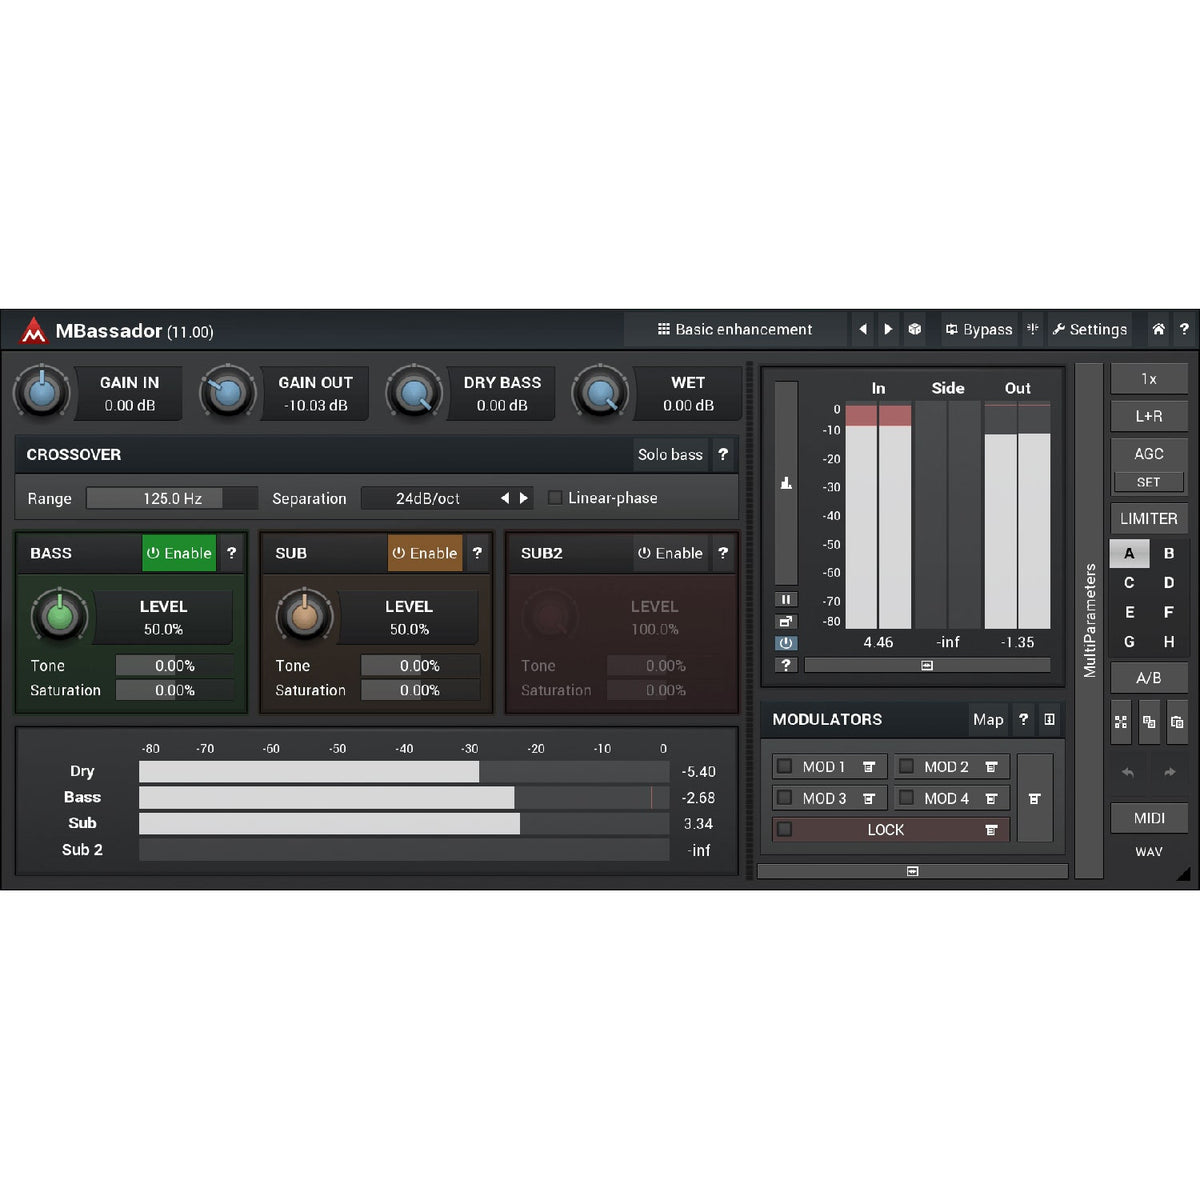
Task: Click the Map button in Modulators
Action: (x=988, y=719)
